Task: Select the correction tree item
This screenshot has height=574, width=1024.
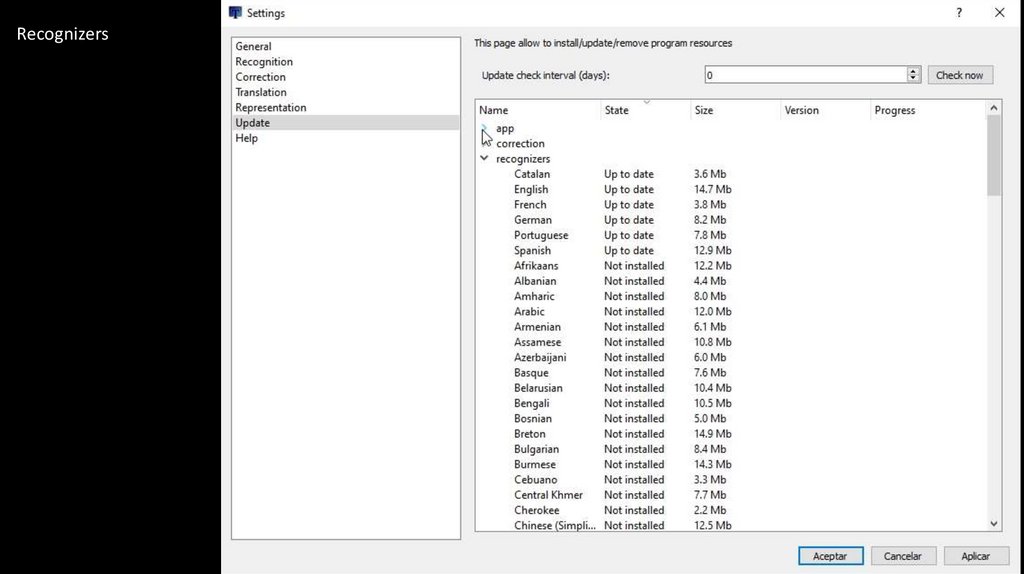Action: (520, 144)
